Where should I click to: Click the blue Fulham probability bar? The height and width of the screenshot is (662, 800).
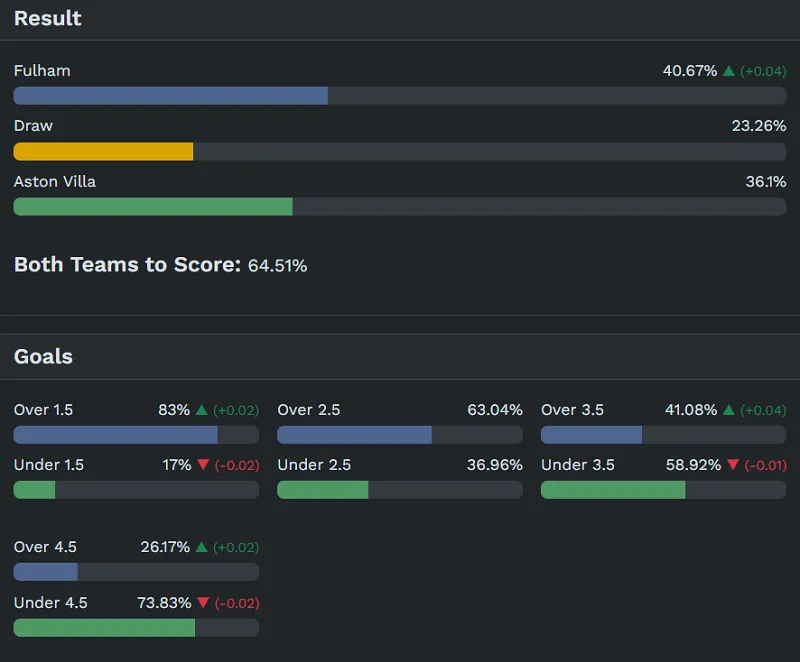pyautogui.click(x=170, y=96)
